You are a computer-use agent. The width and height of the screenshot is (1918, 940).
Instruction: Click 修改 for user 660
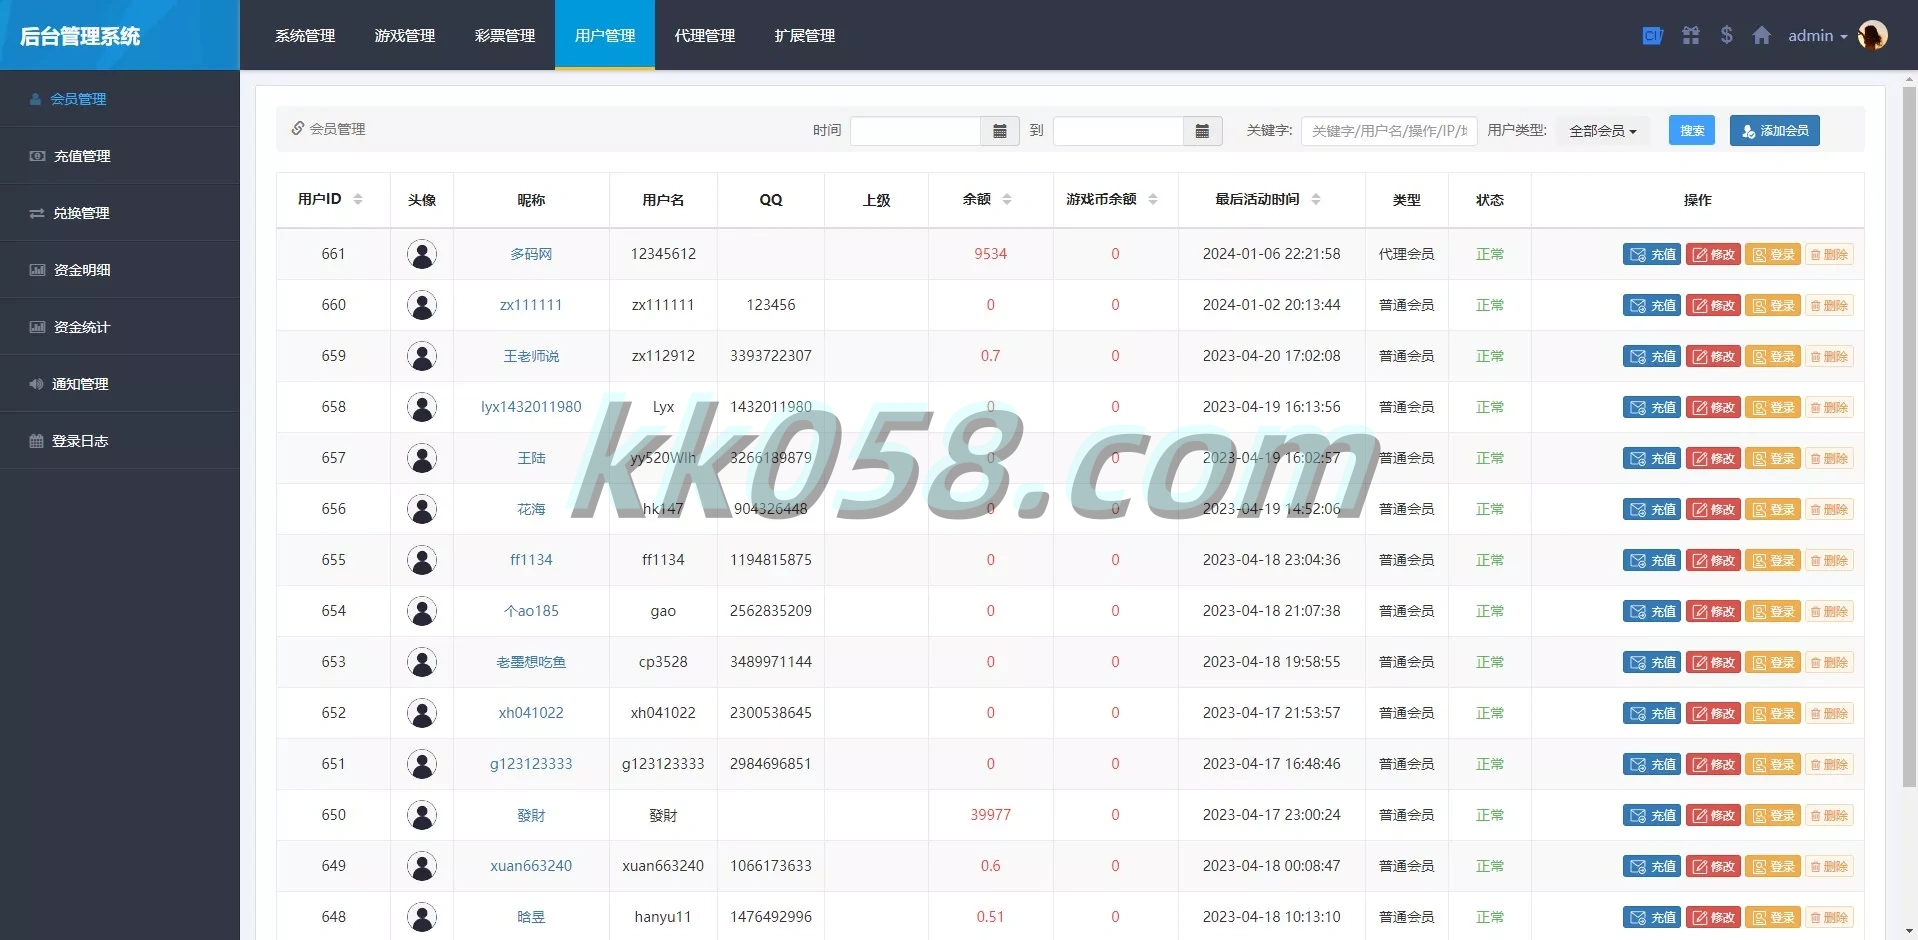point(1713,306)
